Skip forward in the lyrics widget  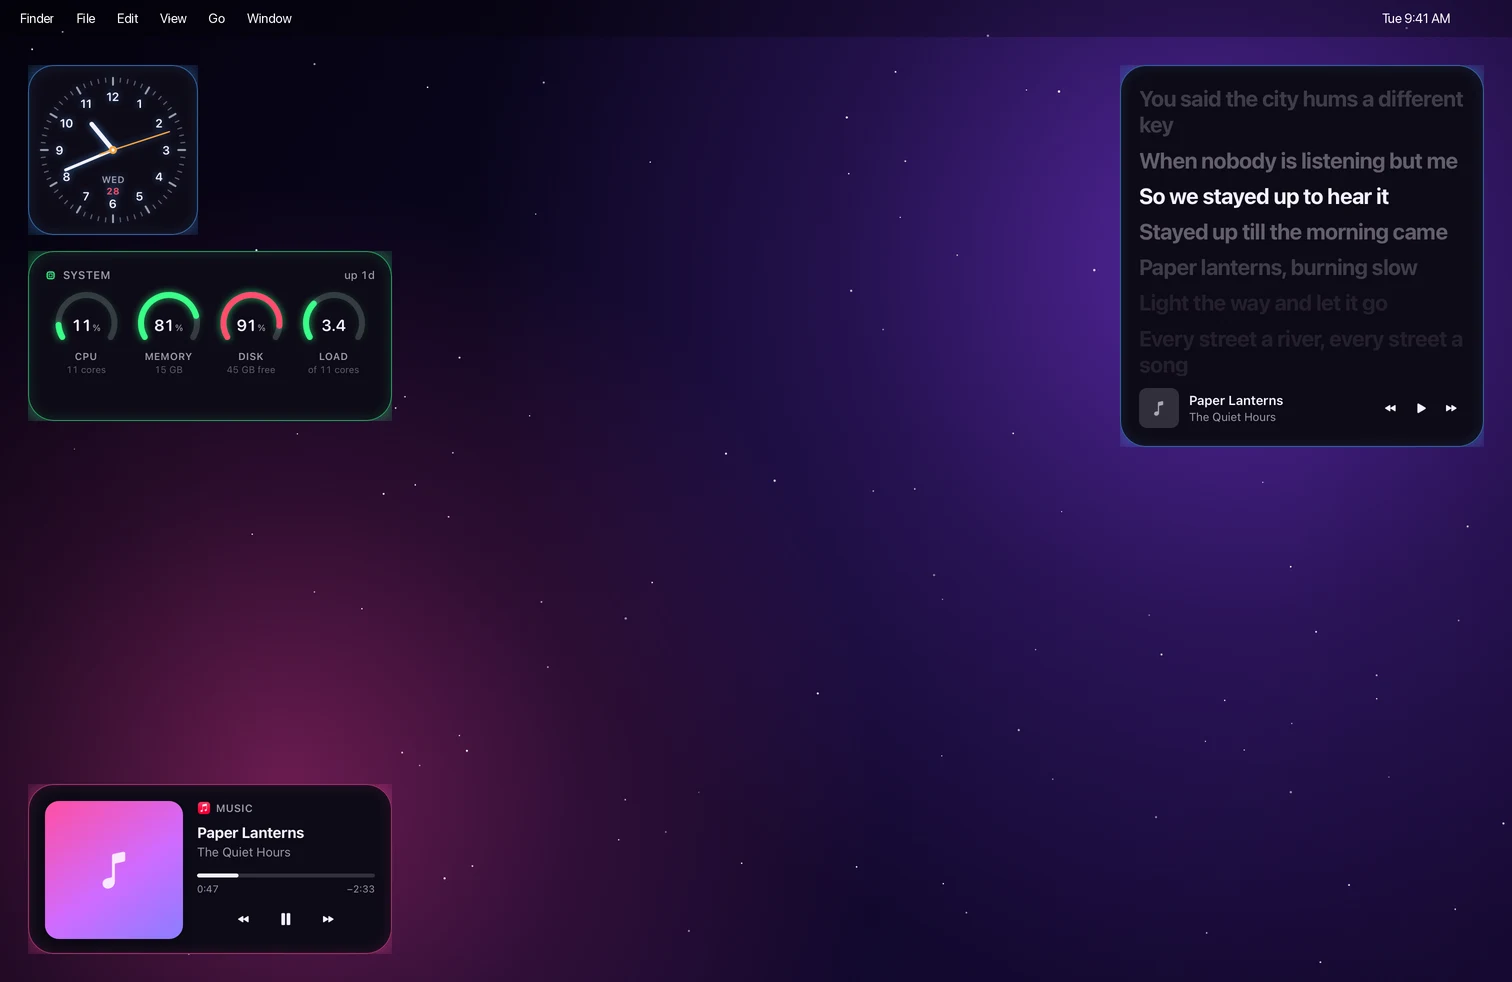(1451, 408)
